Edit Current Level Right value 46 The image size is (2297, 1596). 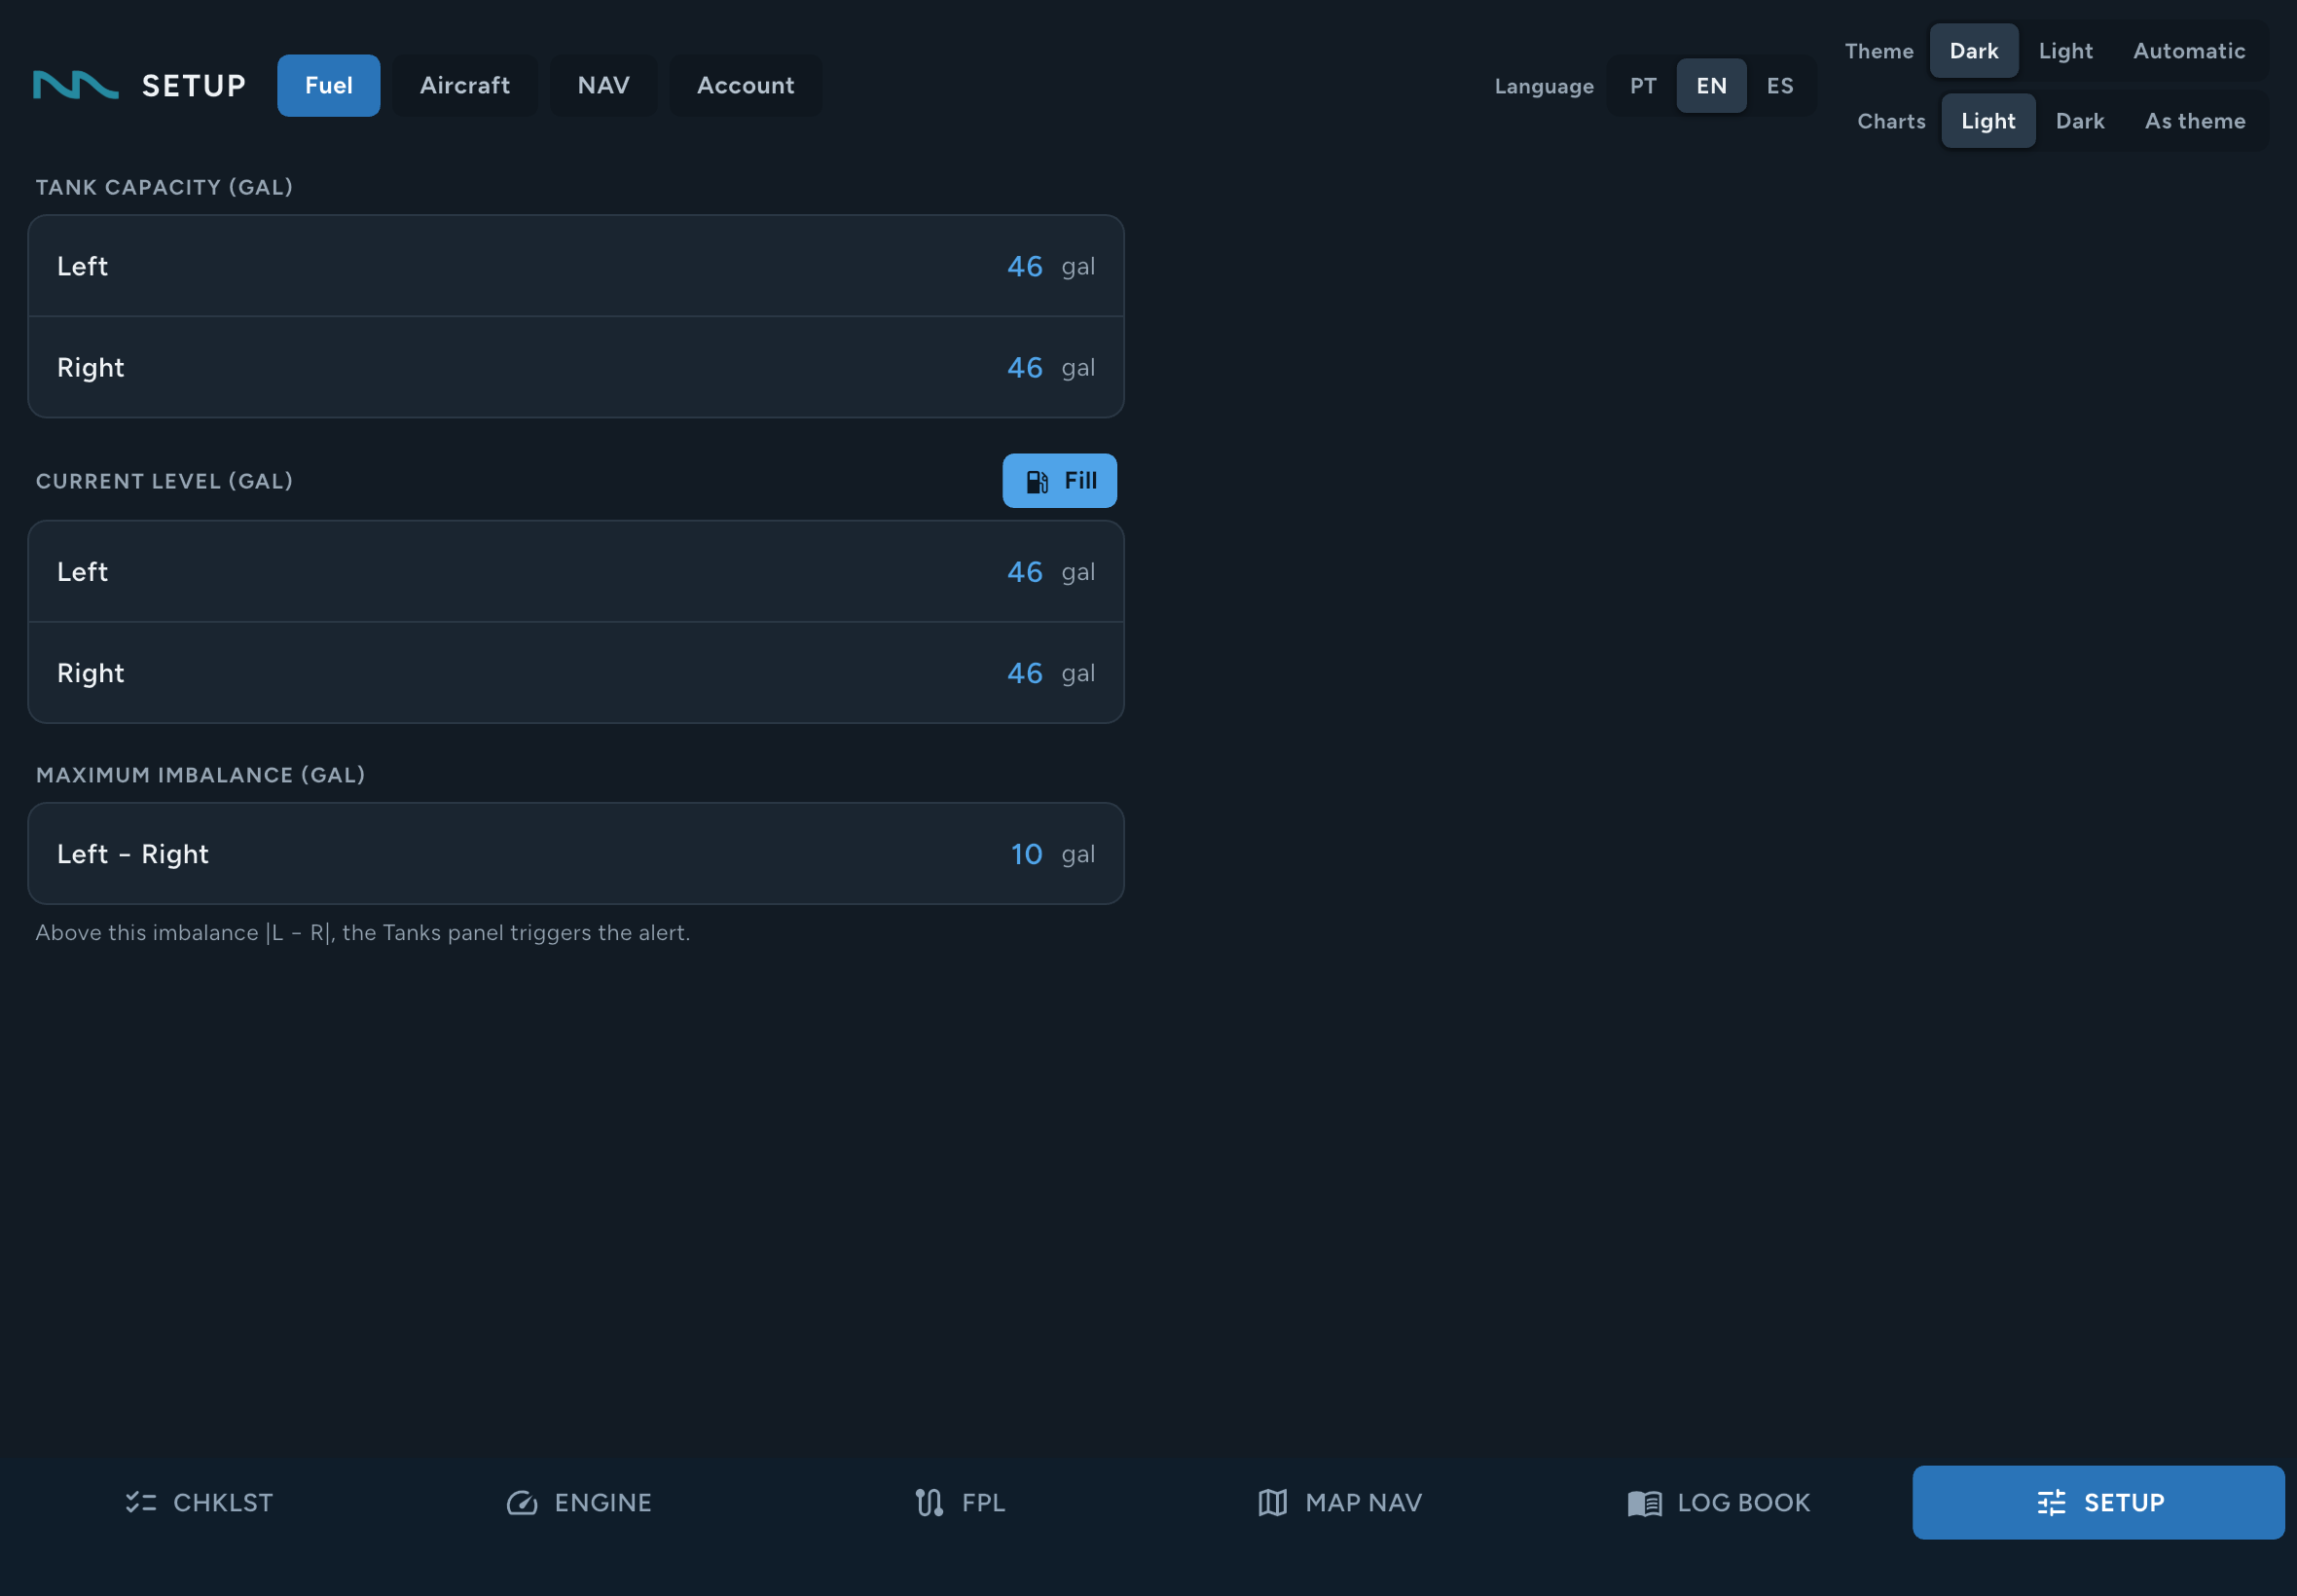[x=1024, y=672]
